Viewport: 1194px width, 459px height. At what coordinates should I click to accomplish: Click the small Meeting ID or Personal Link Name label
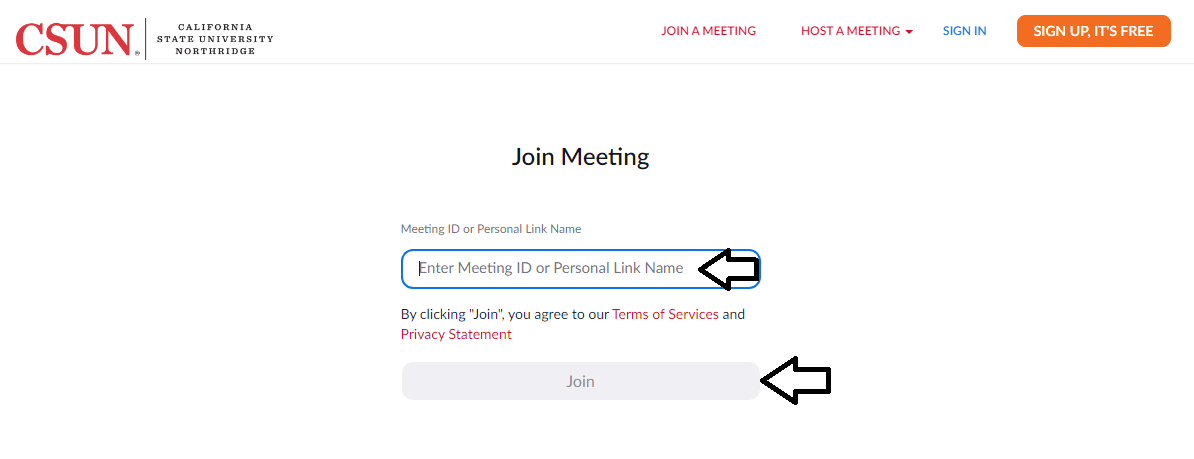tap(491, 229)
